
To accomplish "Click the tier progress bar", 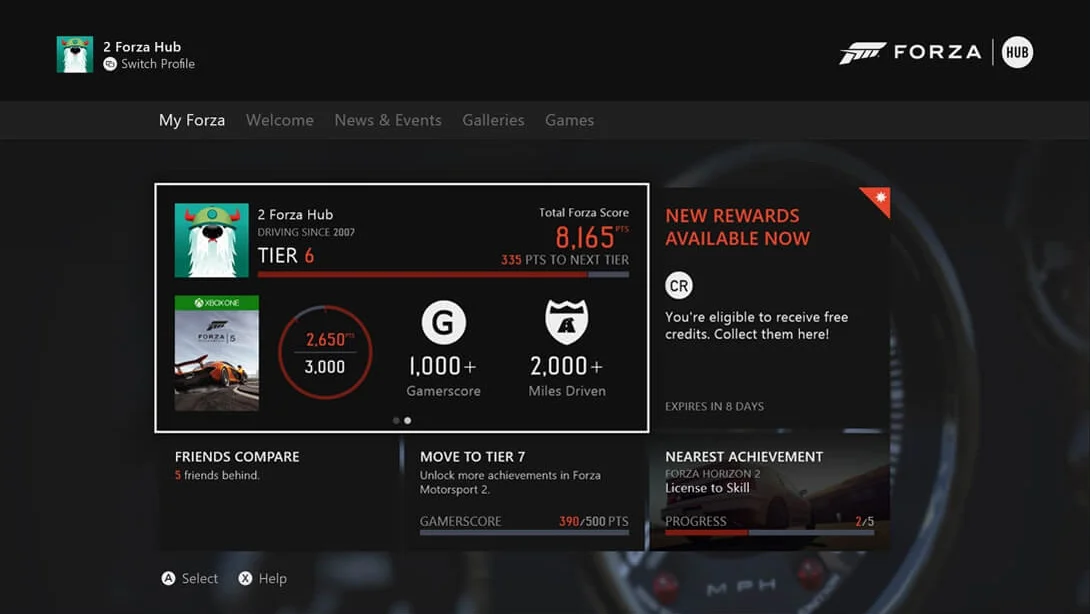I will pos(444,275).
